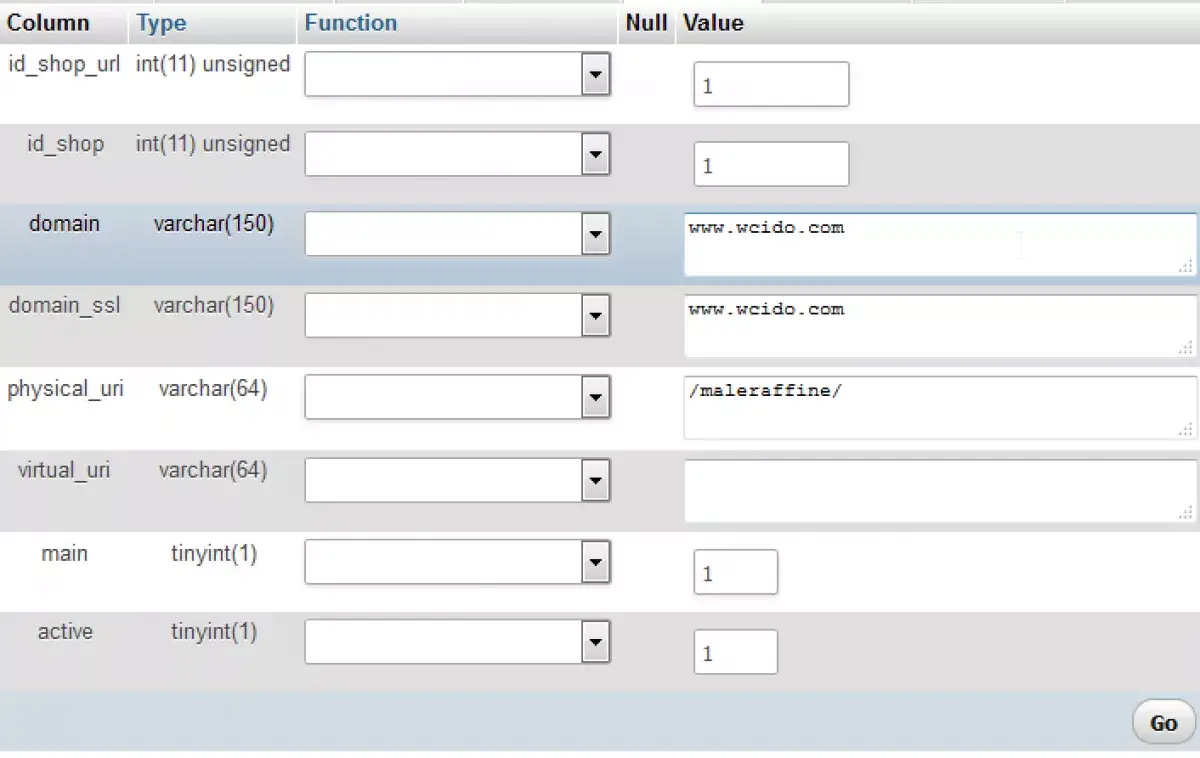Click the Function column header link

351,23
